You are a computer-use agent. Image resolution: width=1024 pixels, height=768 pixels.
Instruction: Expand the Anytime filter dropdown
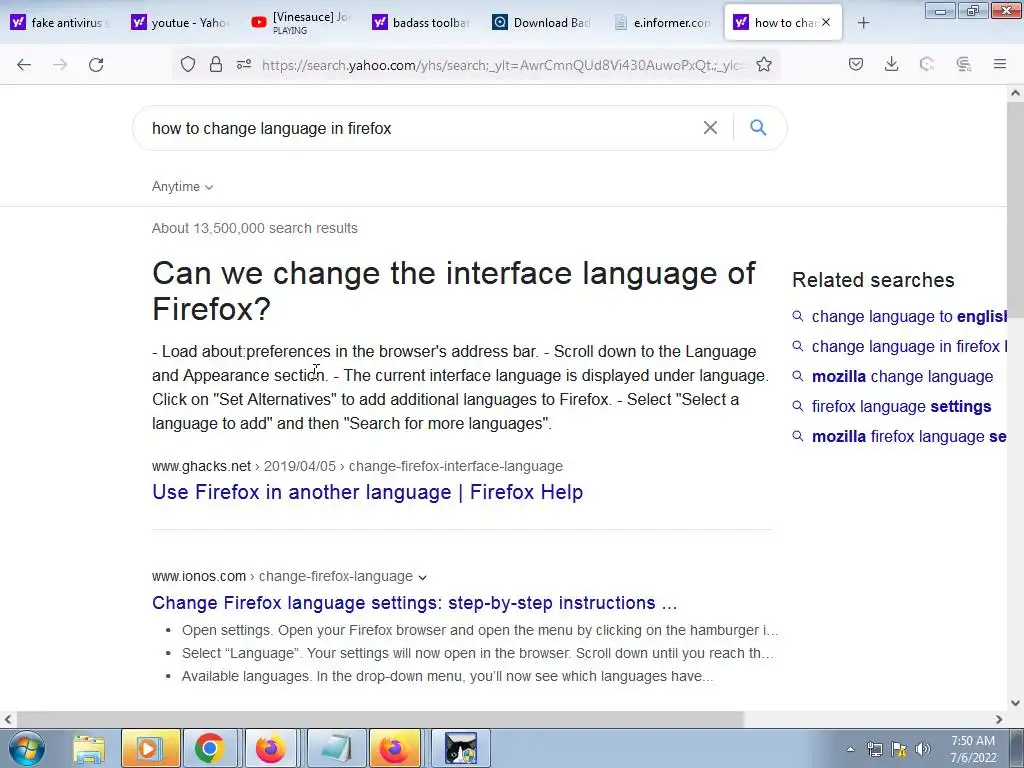pyautogui.click(x=182, y=187)
